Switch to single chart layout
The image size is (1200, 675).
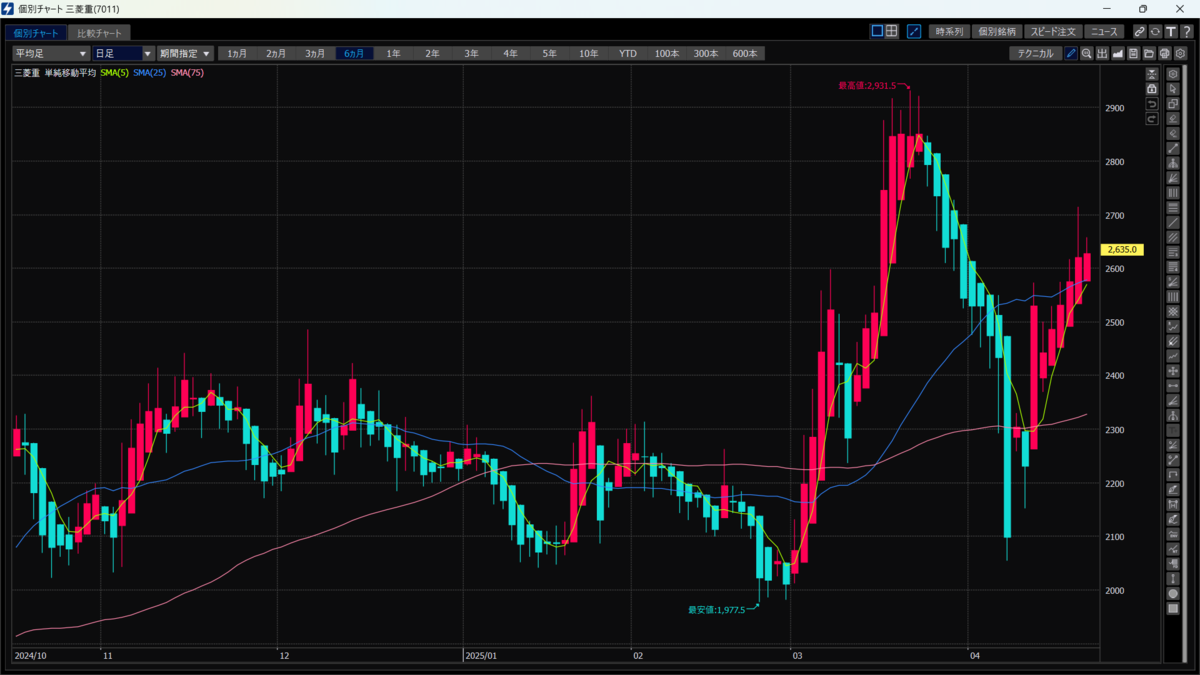877,31
